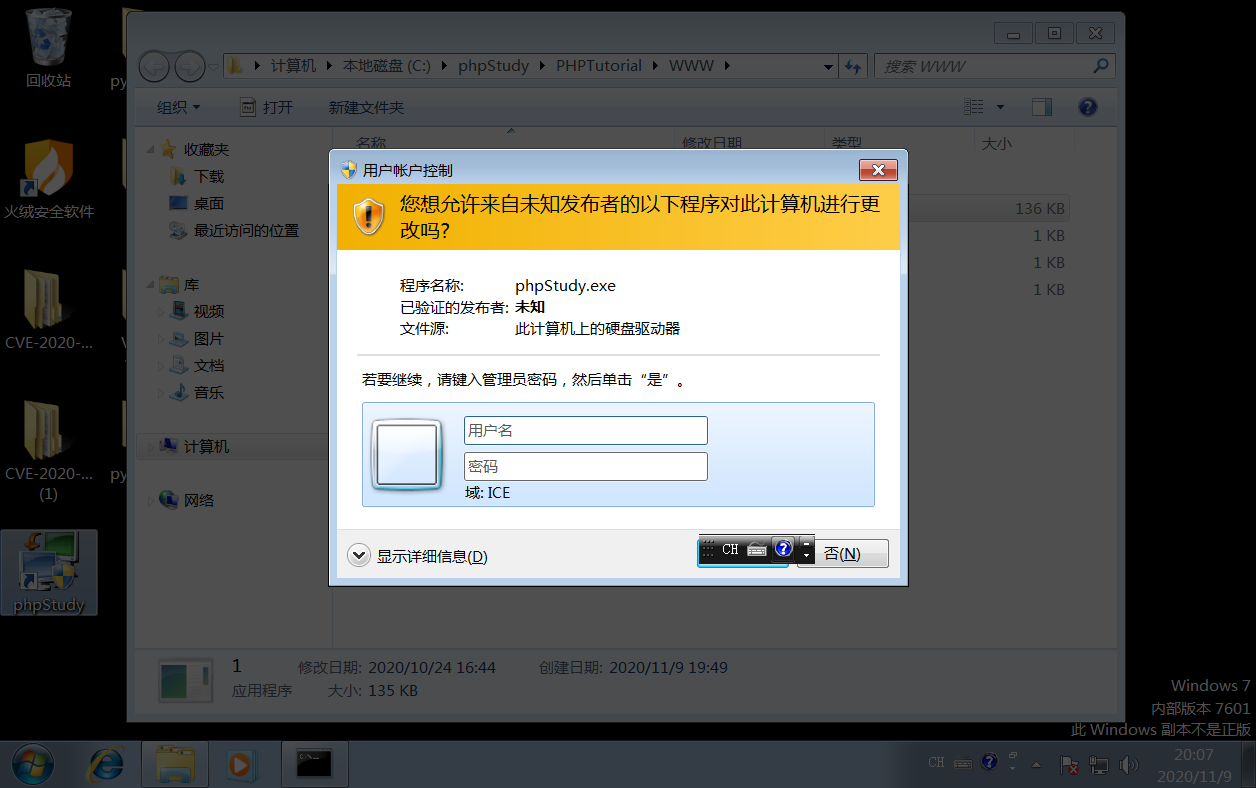1256x788 pixels.
Task: Select 本地磁盘 (C:) in the address bar
Action: pyautogui.click(x=387, y=66)
